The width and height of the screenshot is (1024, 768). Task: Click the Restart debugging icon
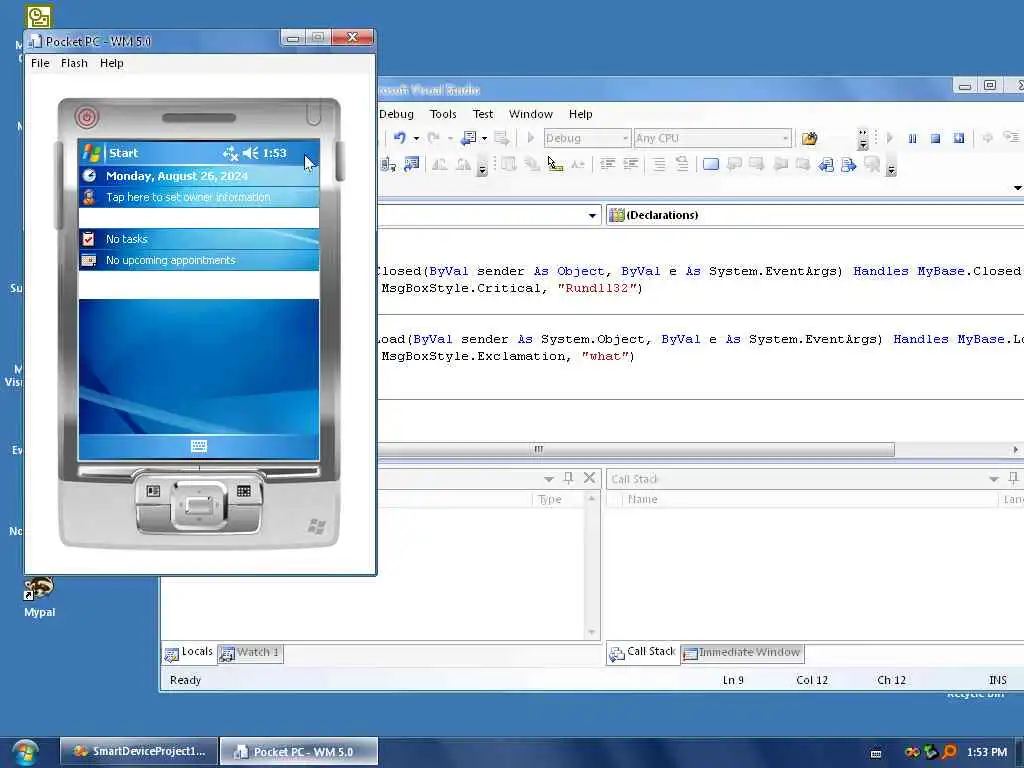pos(959,138)
